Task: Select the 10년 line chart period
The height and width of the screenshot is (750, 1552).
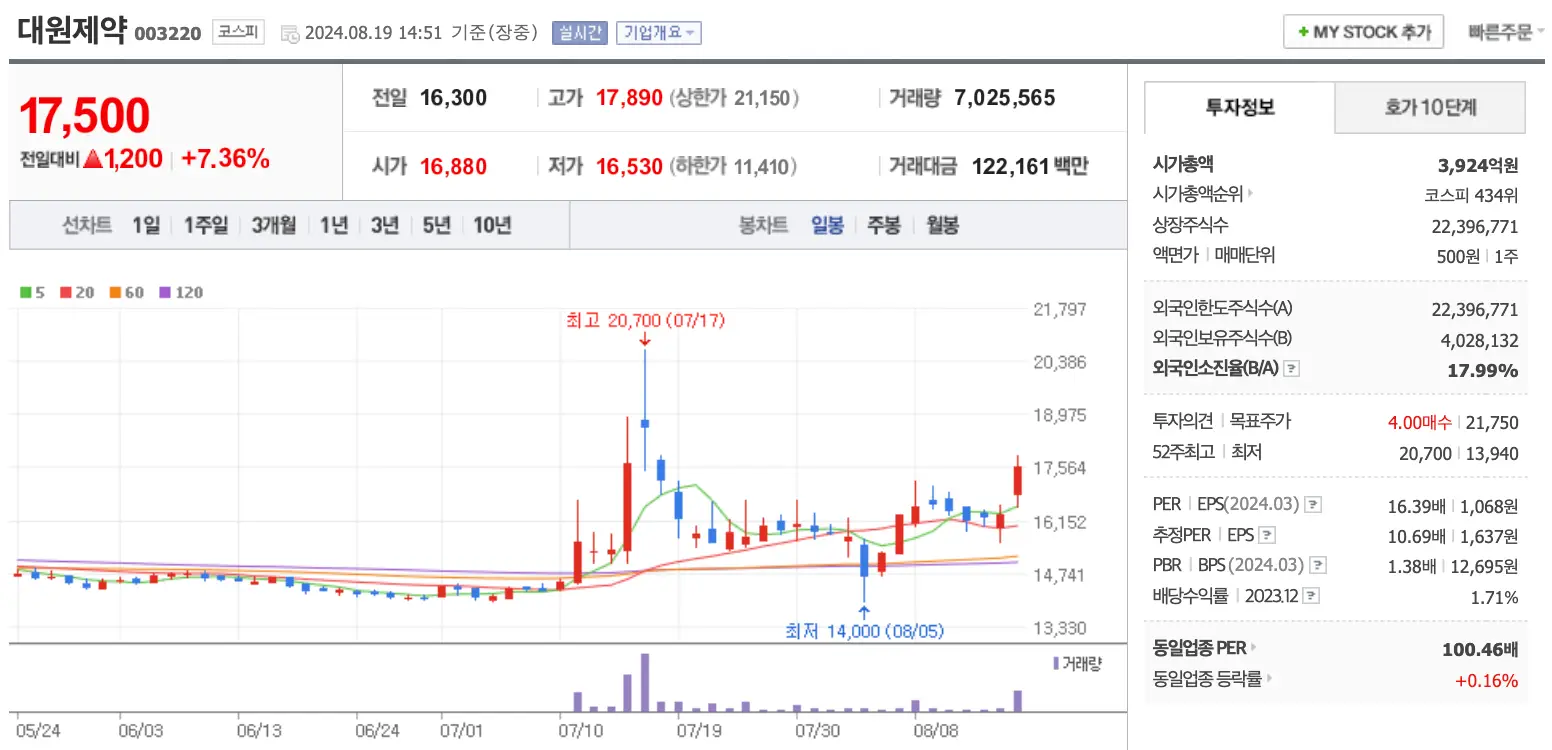Action: [492, 225]
